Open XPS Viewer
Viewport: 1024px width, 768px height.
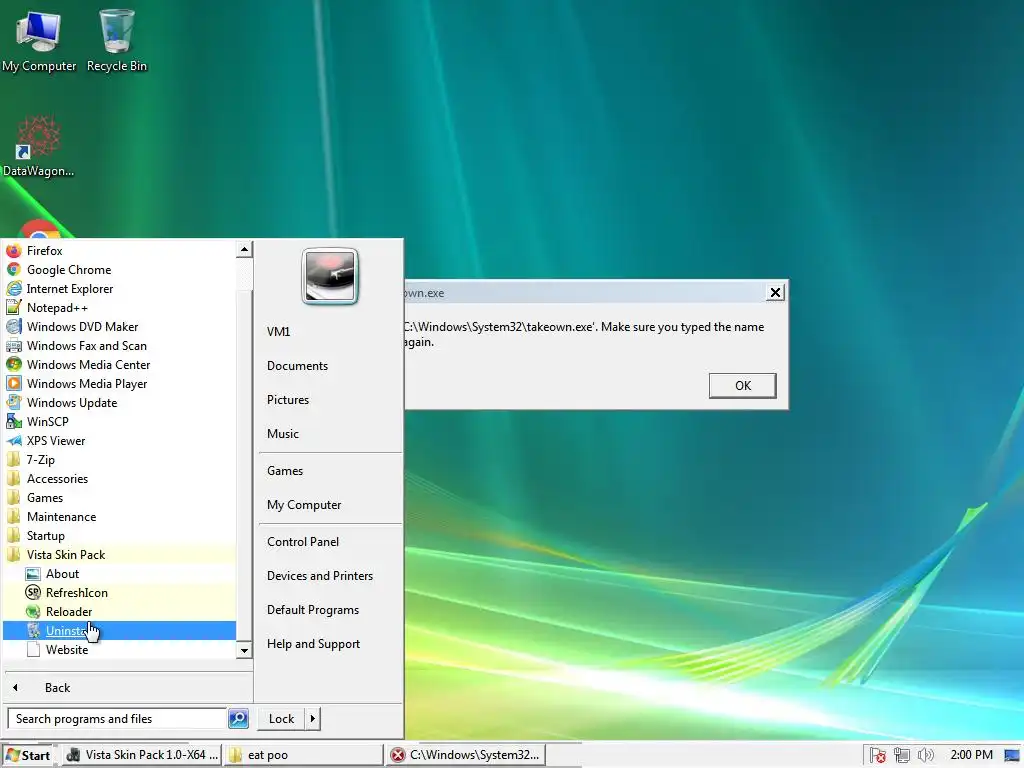pos(120,440)
